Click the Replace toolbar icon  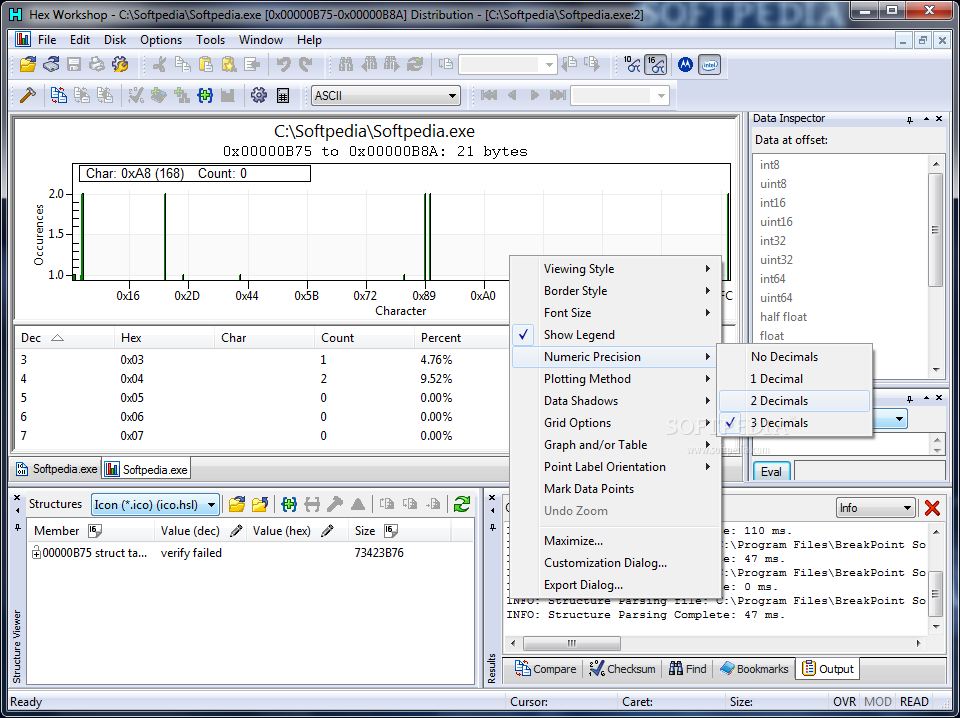coord(415,64)
